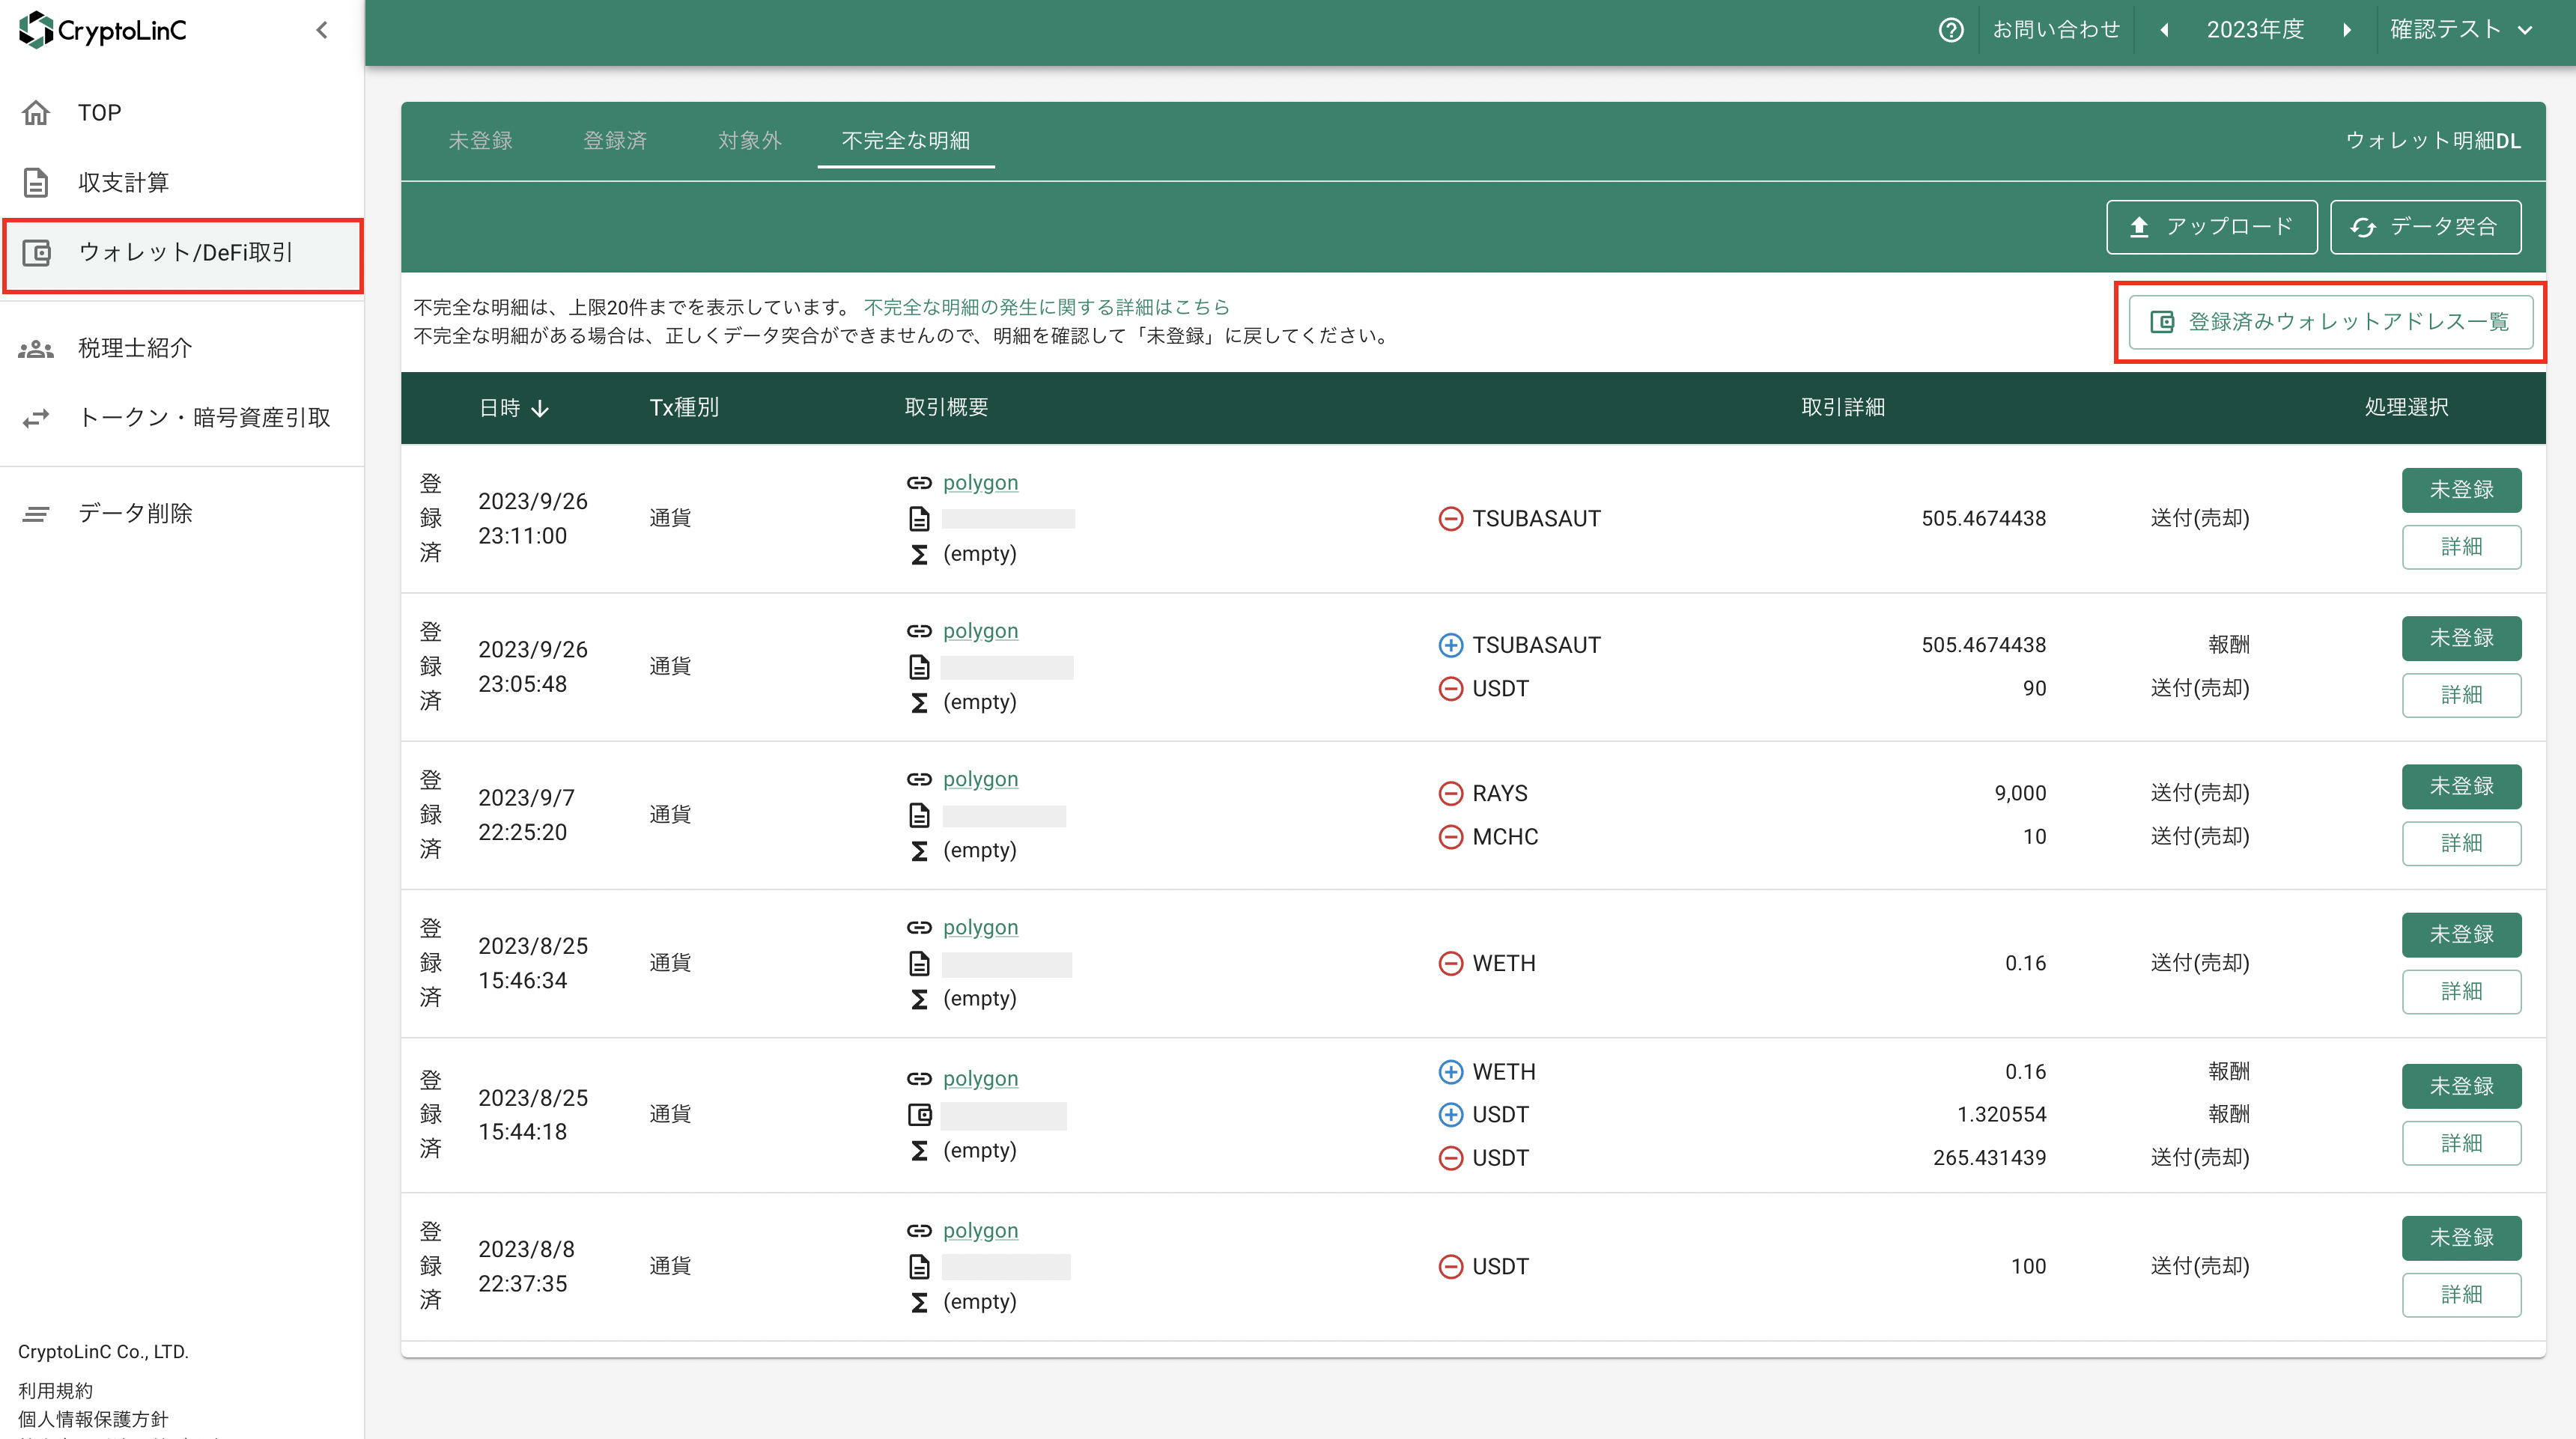
Task: Open トークン・暗号資産引取 swap icon
Action: pyautogui.click(x=36, y=418)
